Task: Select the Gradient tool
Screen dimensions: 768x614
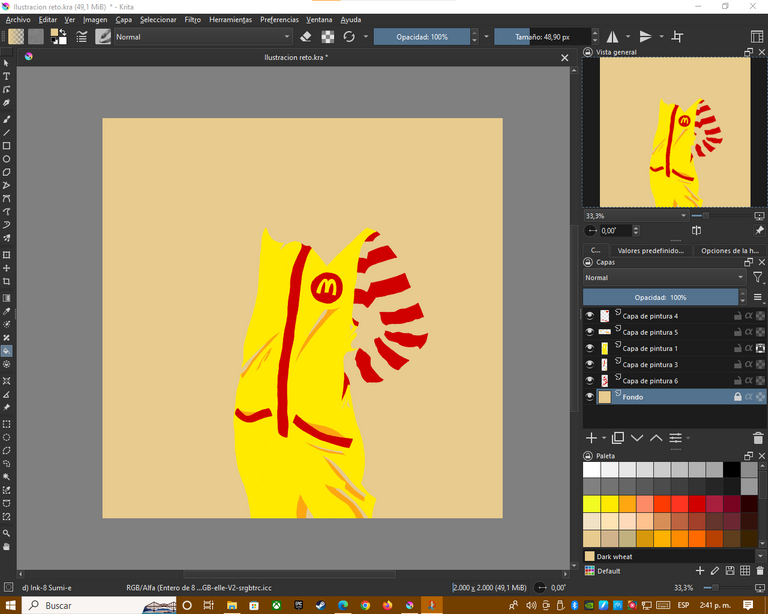Action: pos(6,298)
